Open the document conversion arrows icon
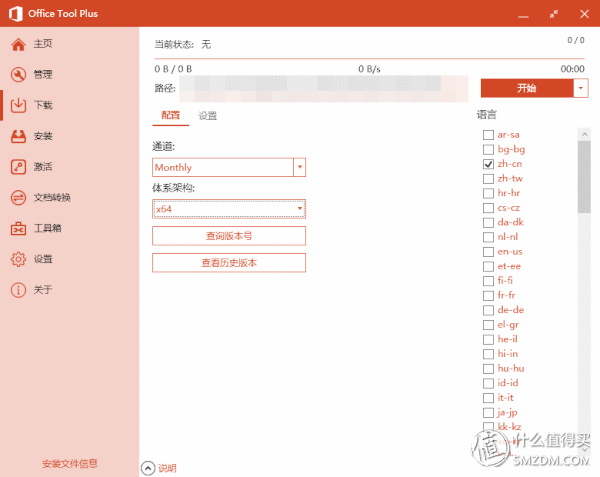 (18, 198)
